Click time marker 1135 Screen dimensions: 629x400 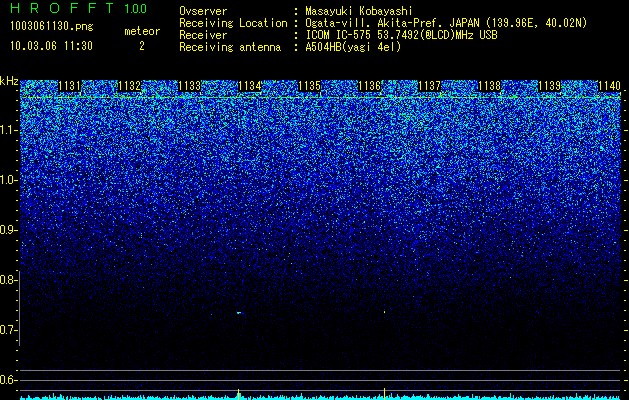(310, 86)
